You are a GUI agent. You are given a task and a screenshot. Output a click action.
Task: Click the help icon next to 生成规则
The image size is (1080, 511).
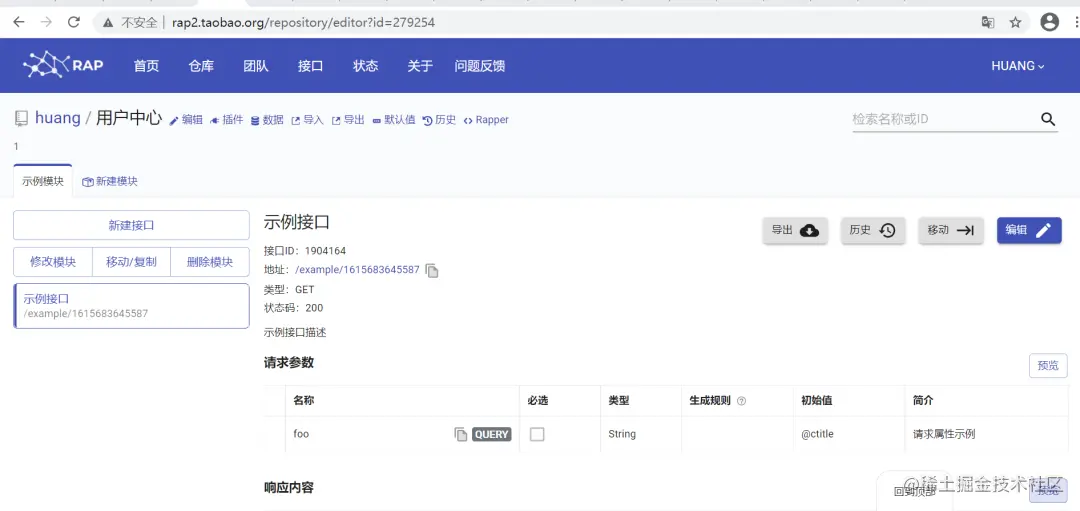(741, 401)
